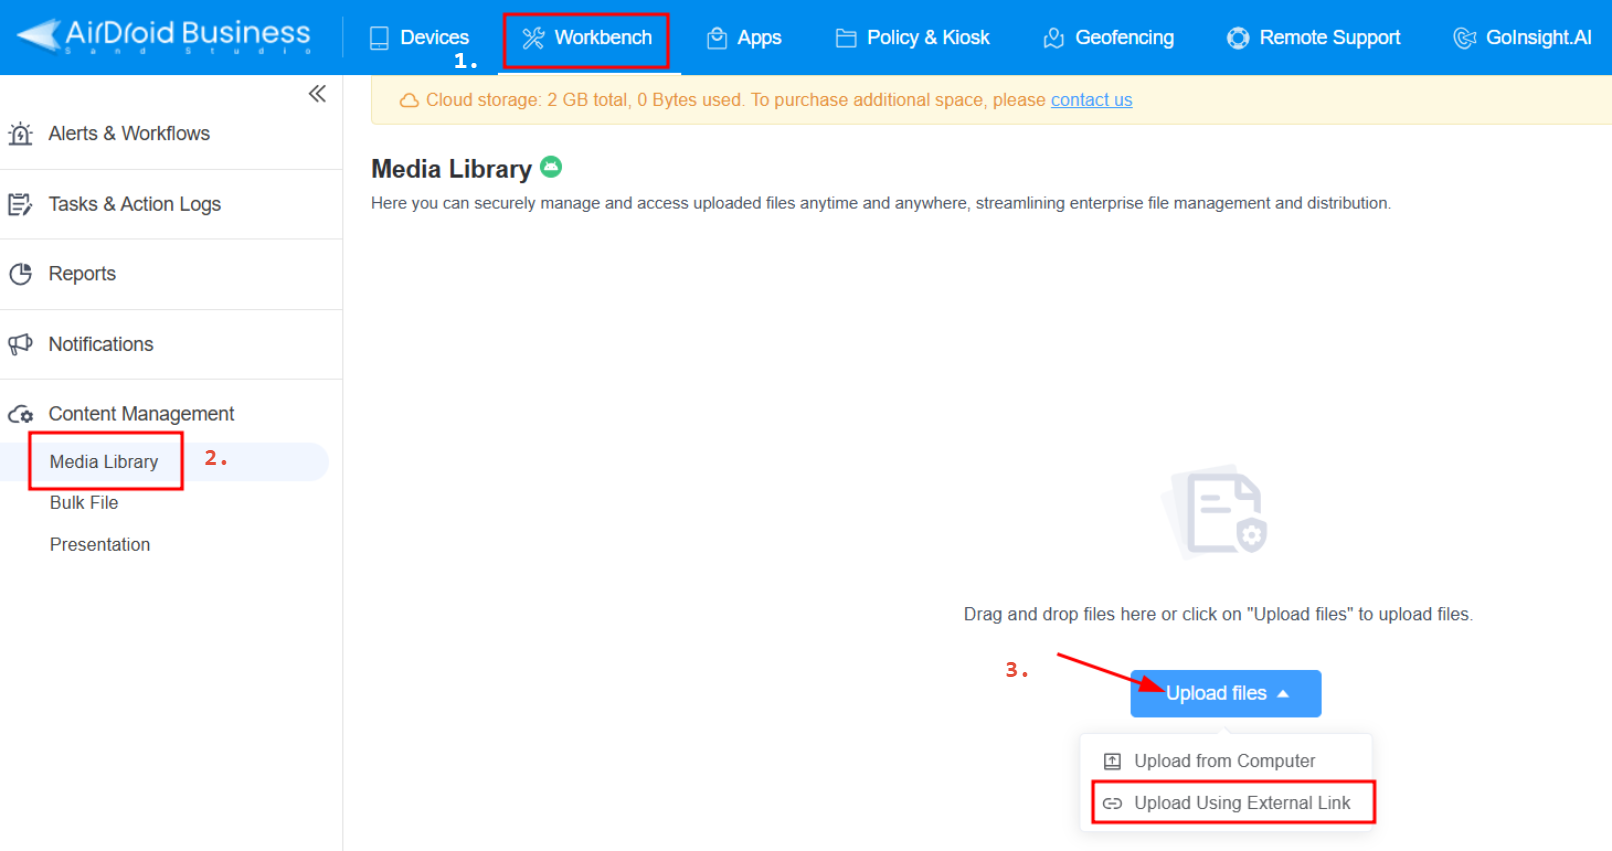Image resolution: width=1612 pixels, height=851 pixels.
Task: Click the Media Library description text
Action: [x=881, y=203]
